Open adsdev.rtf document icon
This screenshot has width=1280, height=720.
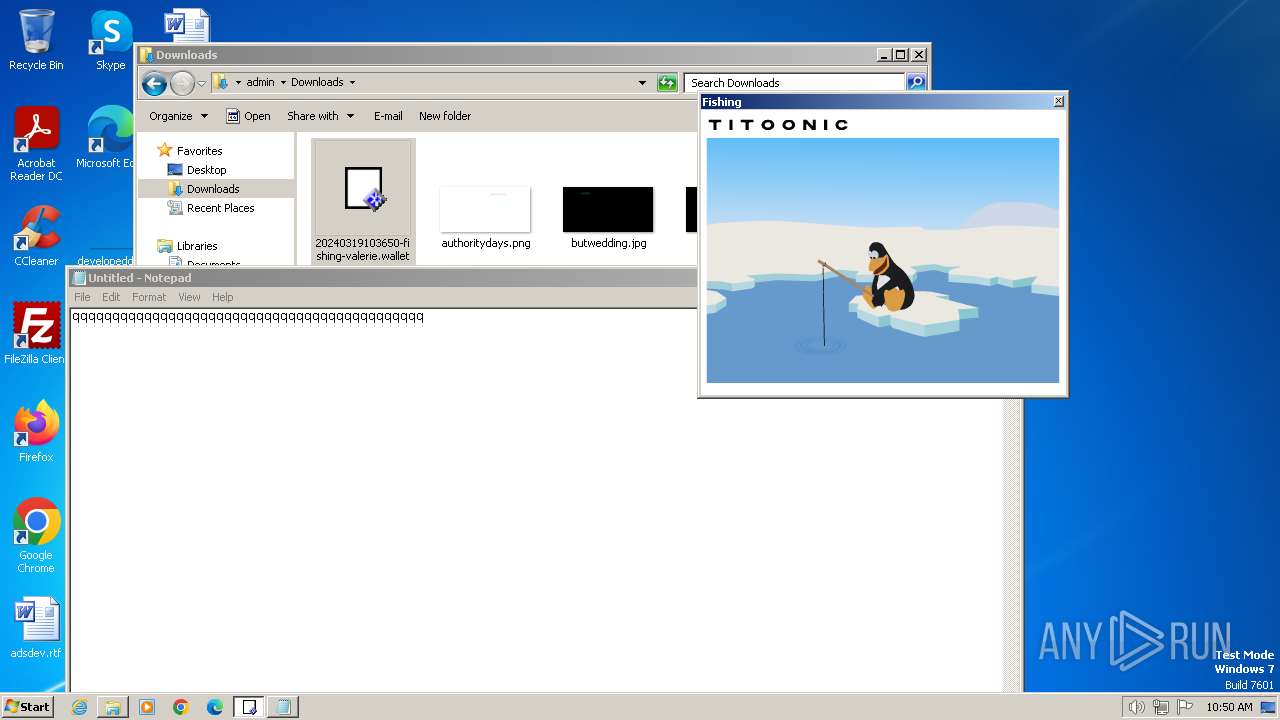click(36, 628)
